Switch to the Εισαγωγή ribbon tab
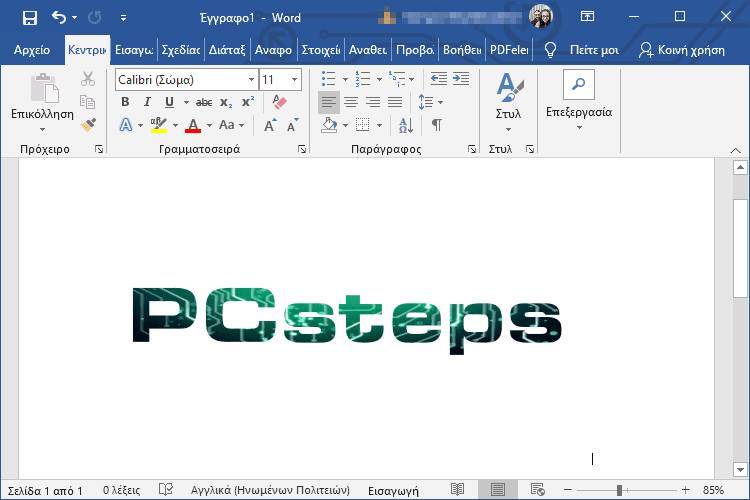This screenshot has width=750, height=500. (x=134, y=50)
